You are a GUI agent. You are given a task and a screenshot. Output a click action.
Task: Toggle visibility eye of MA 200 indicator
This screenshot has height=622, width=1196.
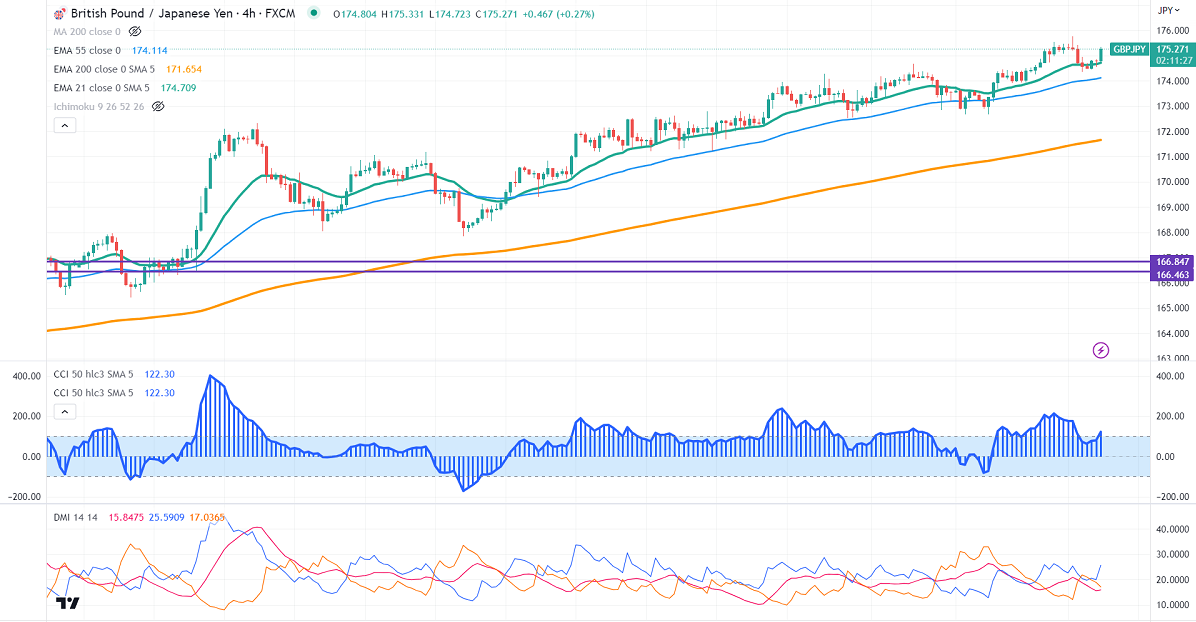point(135,31)
